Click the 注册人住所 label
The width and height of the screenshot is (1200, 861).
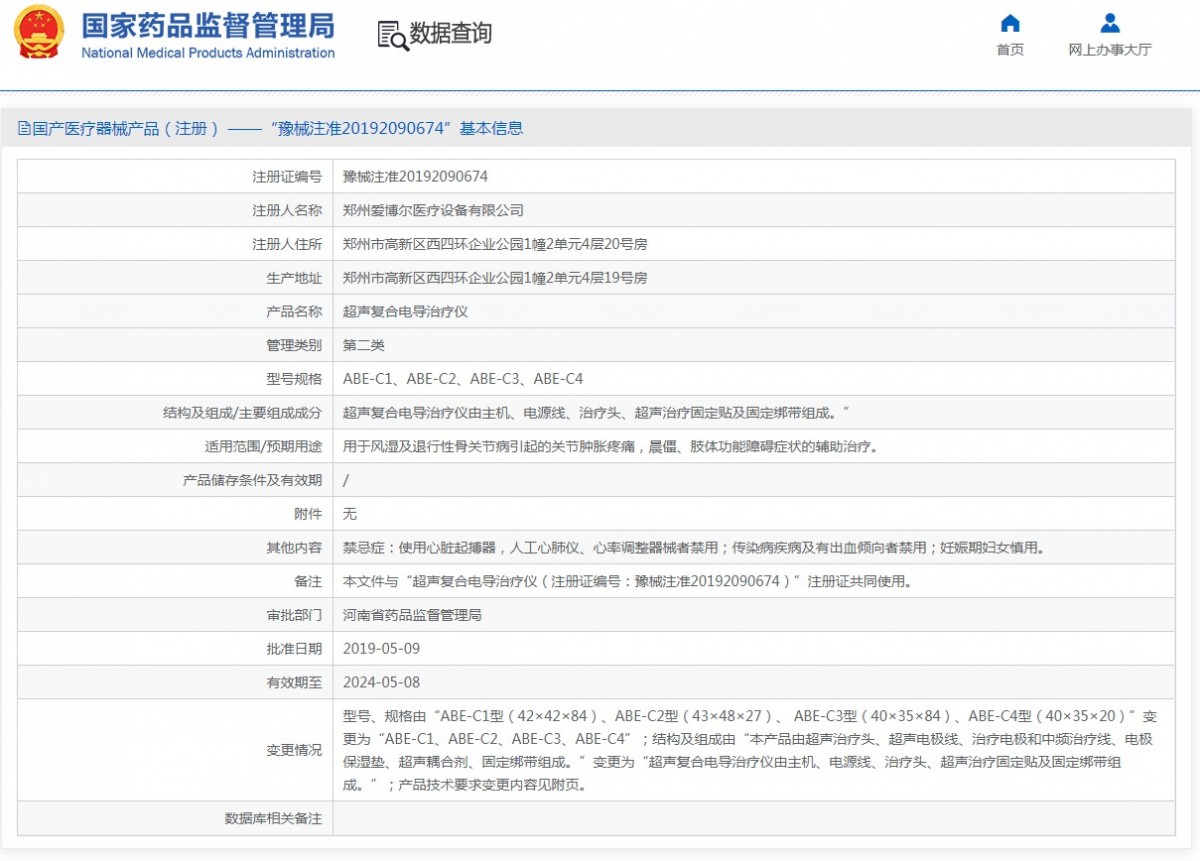(x=287, y=244)
